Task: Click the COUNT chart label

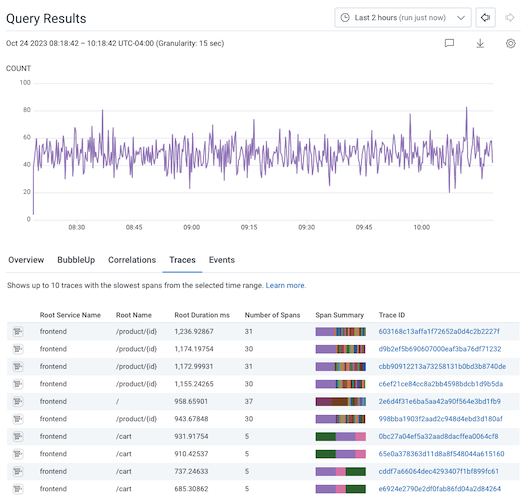Action: click(x=18, y=68)
